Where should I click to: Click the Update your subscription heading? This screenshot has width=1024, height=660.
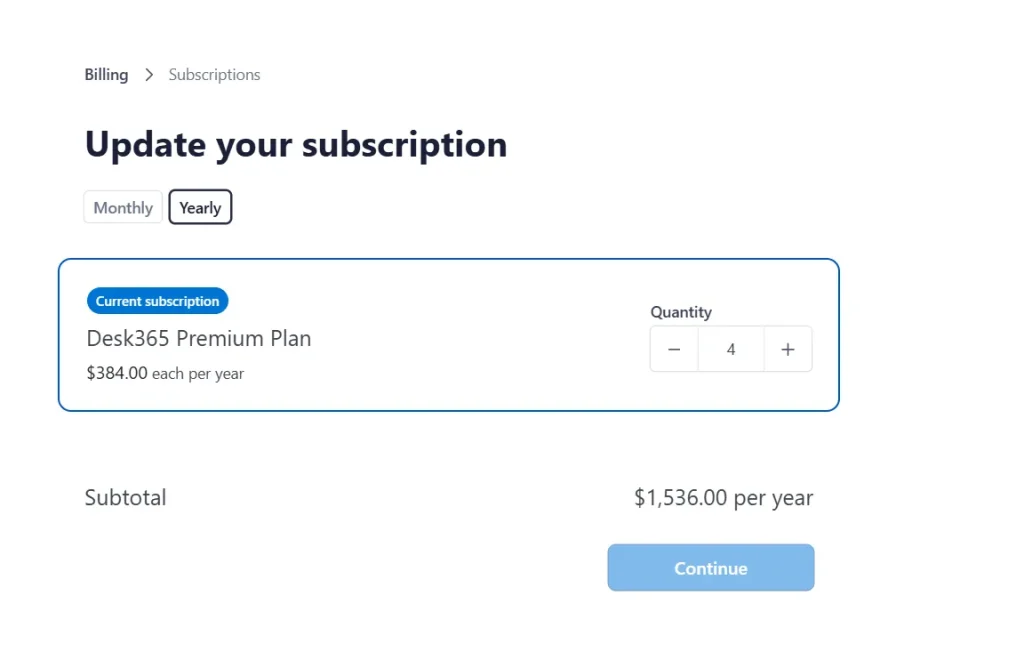(296, 144)
